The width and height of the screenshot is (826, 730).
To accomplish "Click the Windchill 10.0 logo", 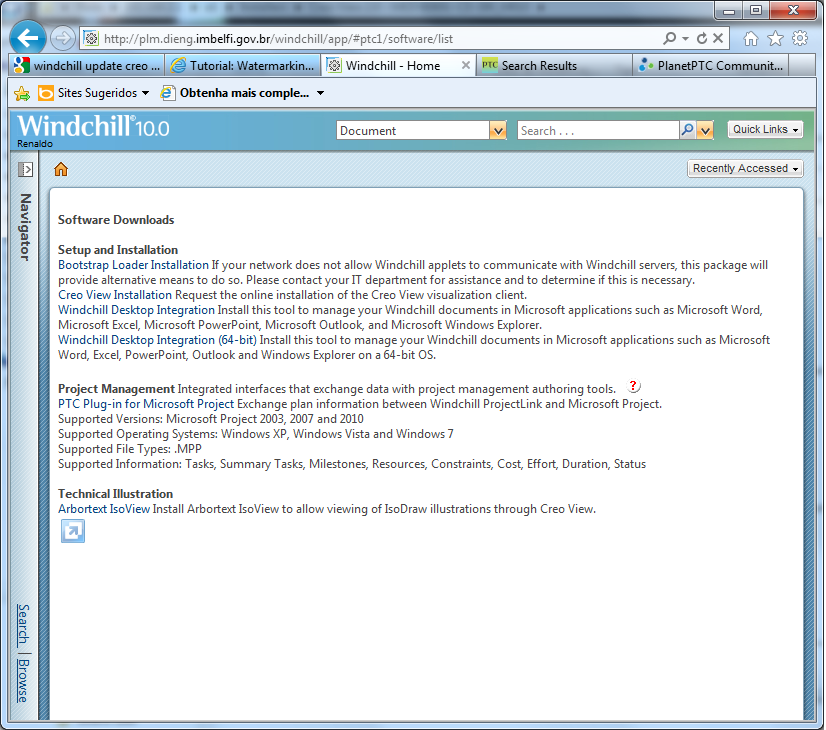I will pyautogui.click(x=93, y=126).
